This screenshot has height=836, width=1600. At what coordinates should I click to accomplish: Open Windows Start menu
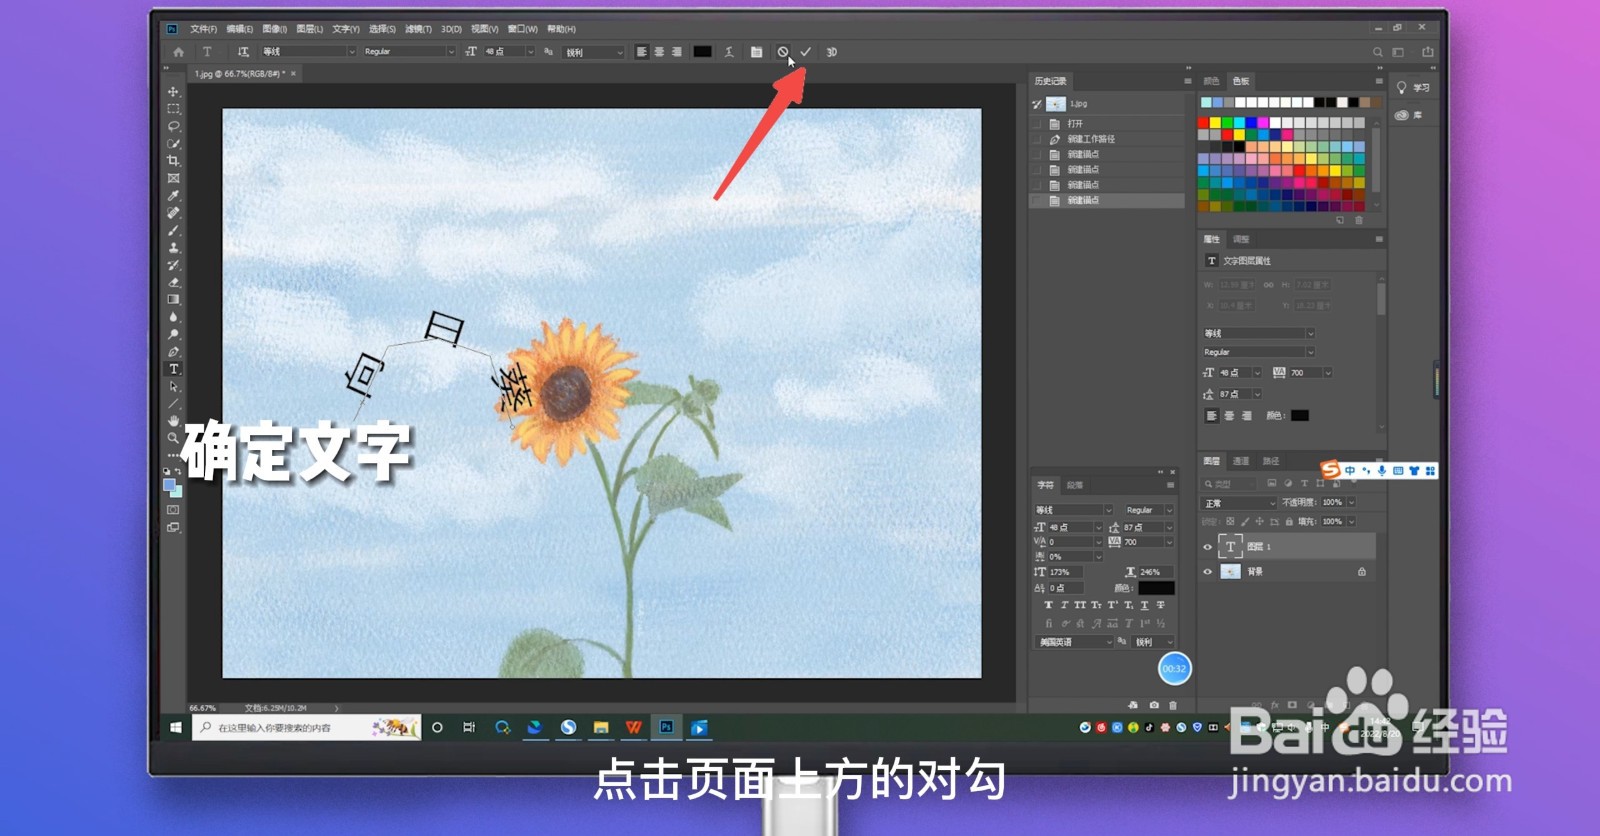[x=175, y=728]
